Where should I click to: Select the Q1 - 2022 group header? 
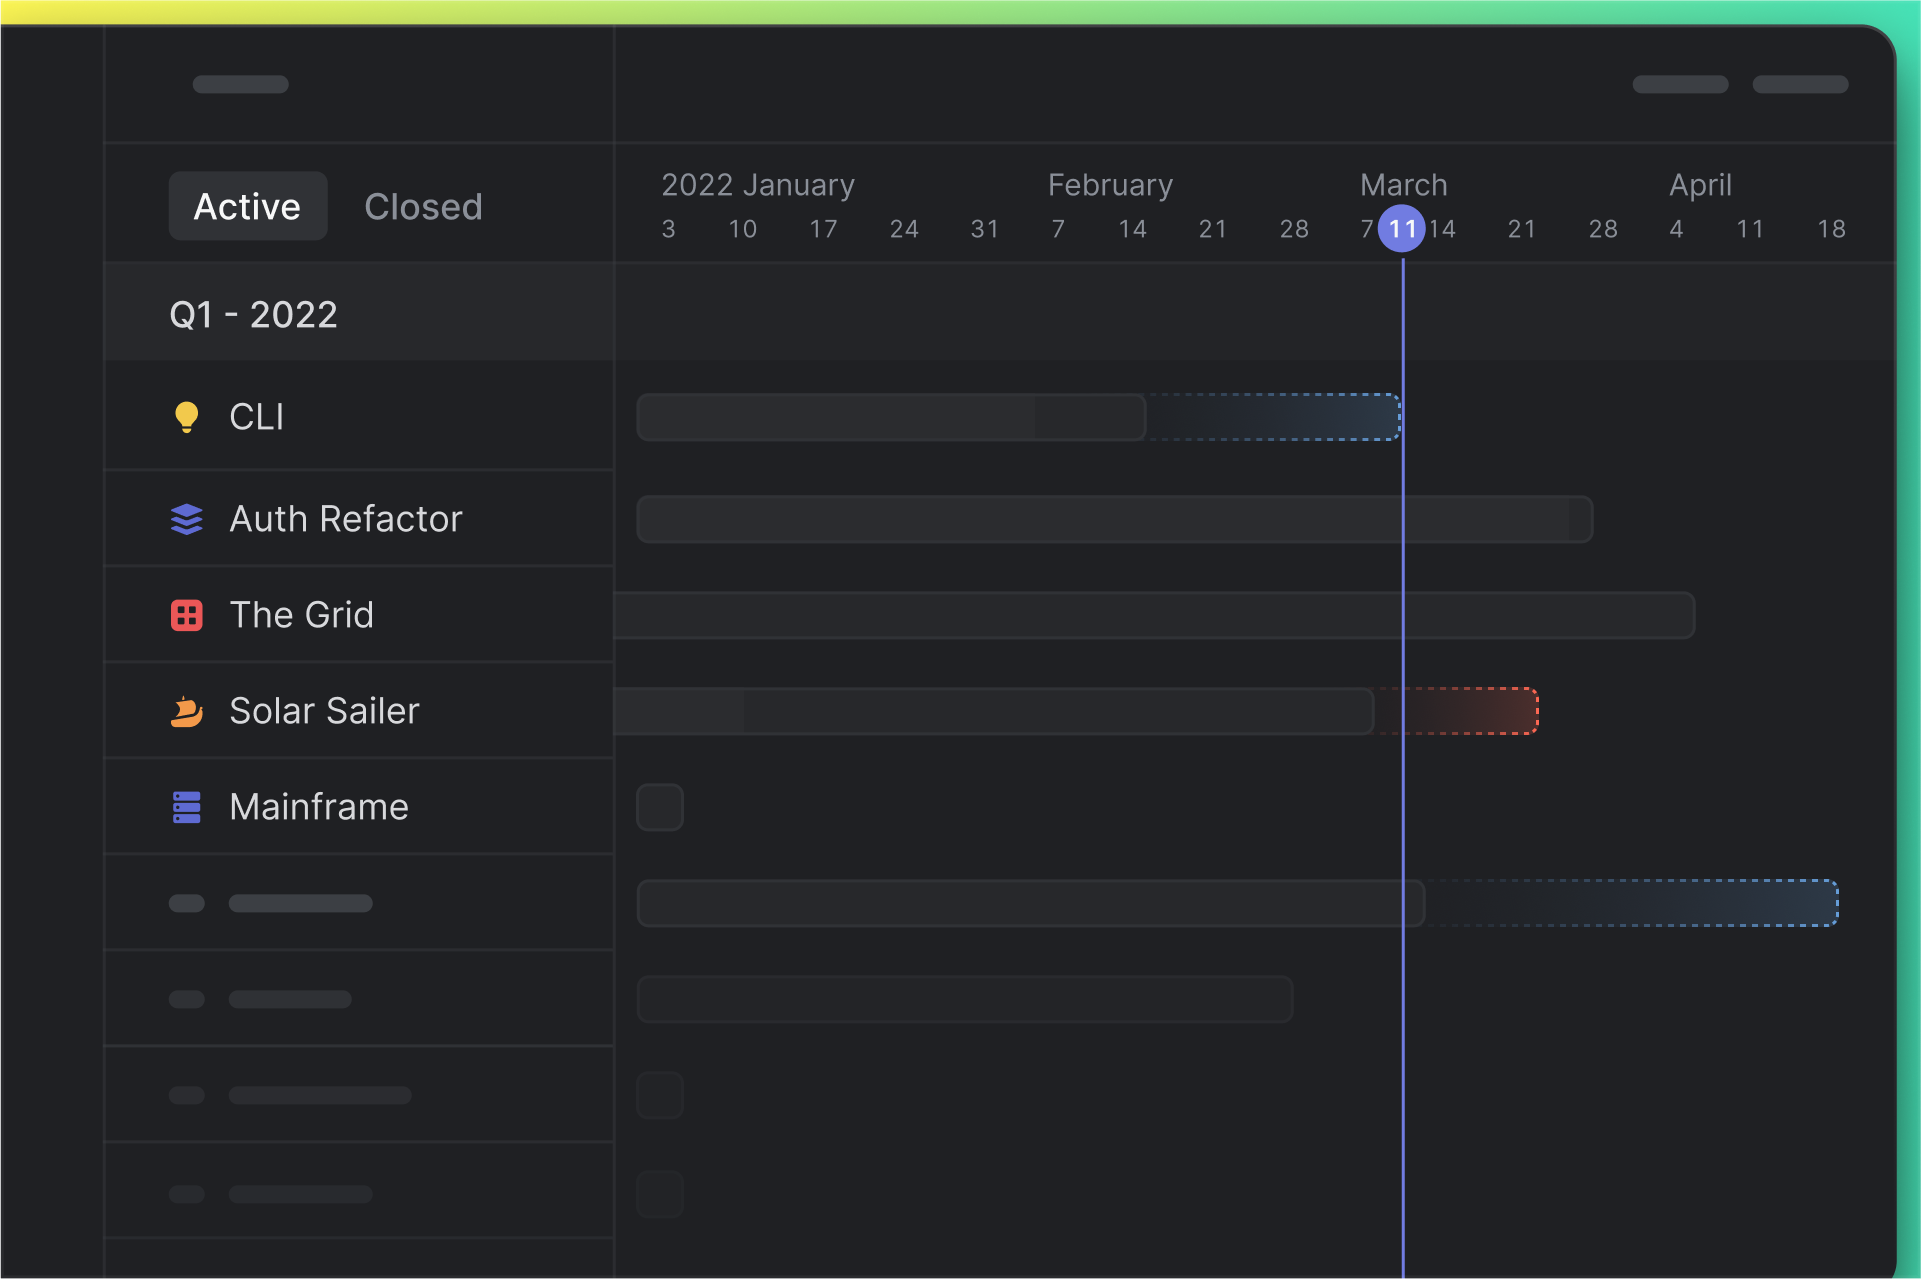(359, 314)
